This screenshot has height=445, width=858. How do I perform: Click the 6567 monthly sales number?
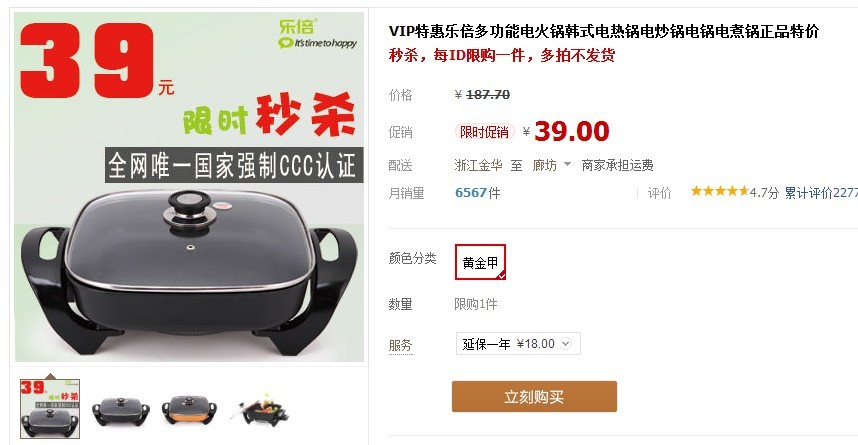[471, 193]
